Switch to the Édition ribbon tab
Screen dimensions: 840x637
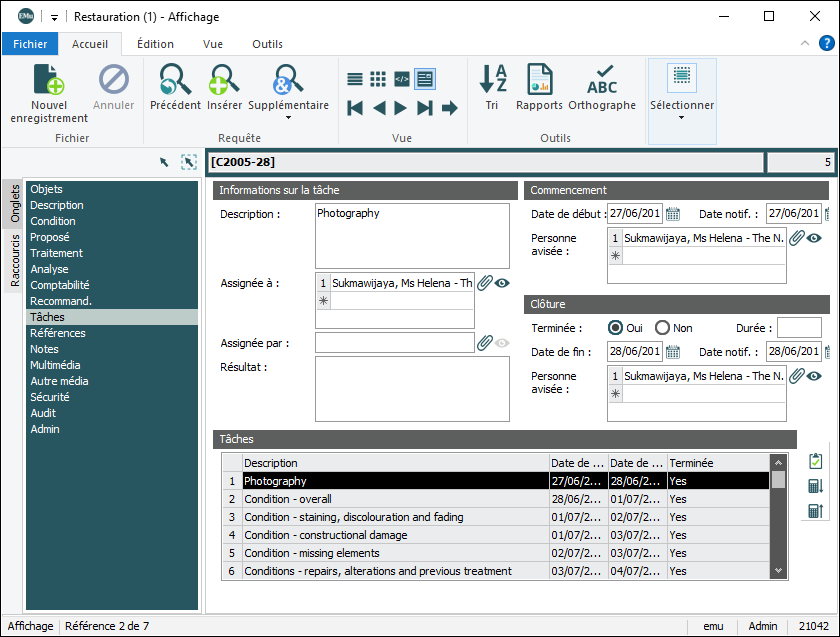[155, 44]
